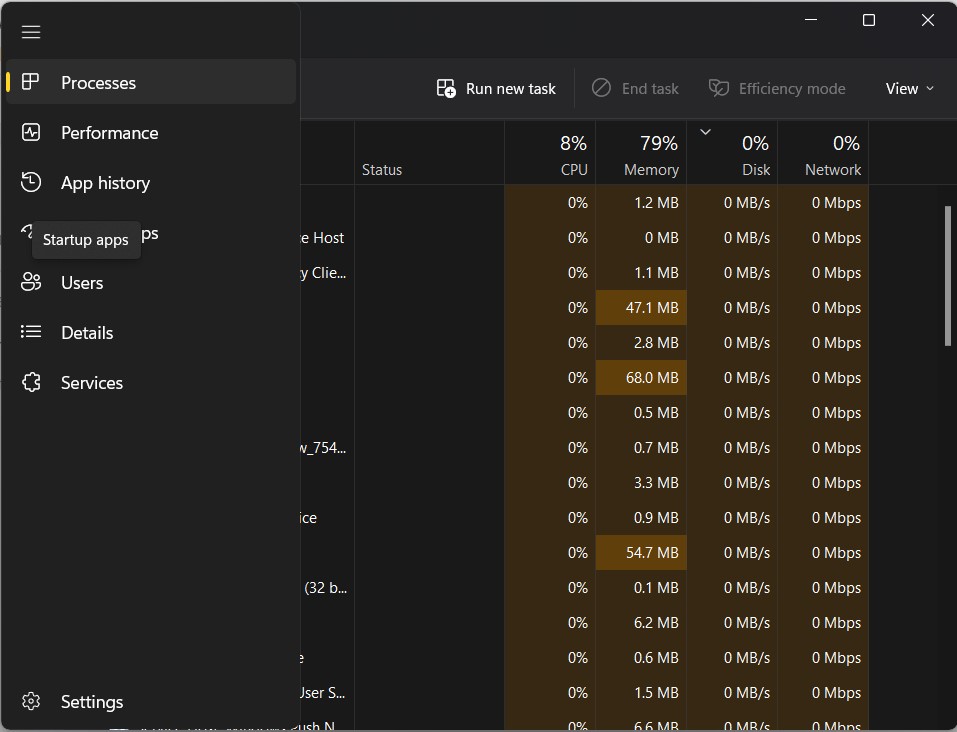Go to the Services page
957x732 pixels.
point(92,383)
